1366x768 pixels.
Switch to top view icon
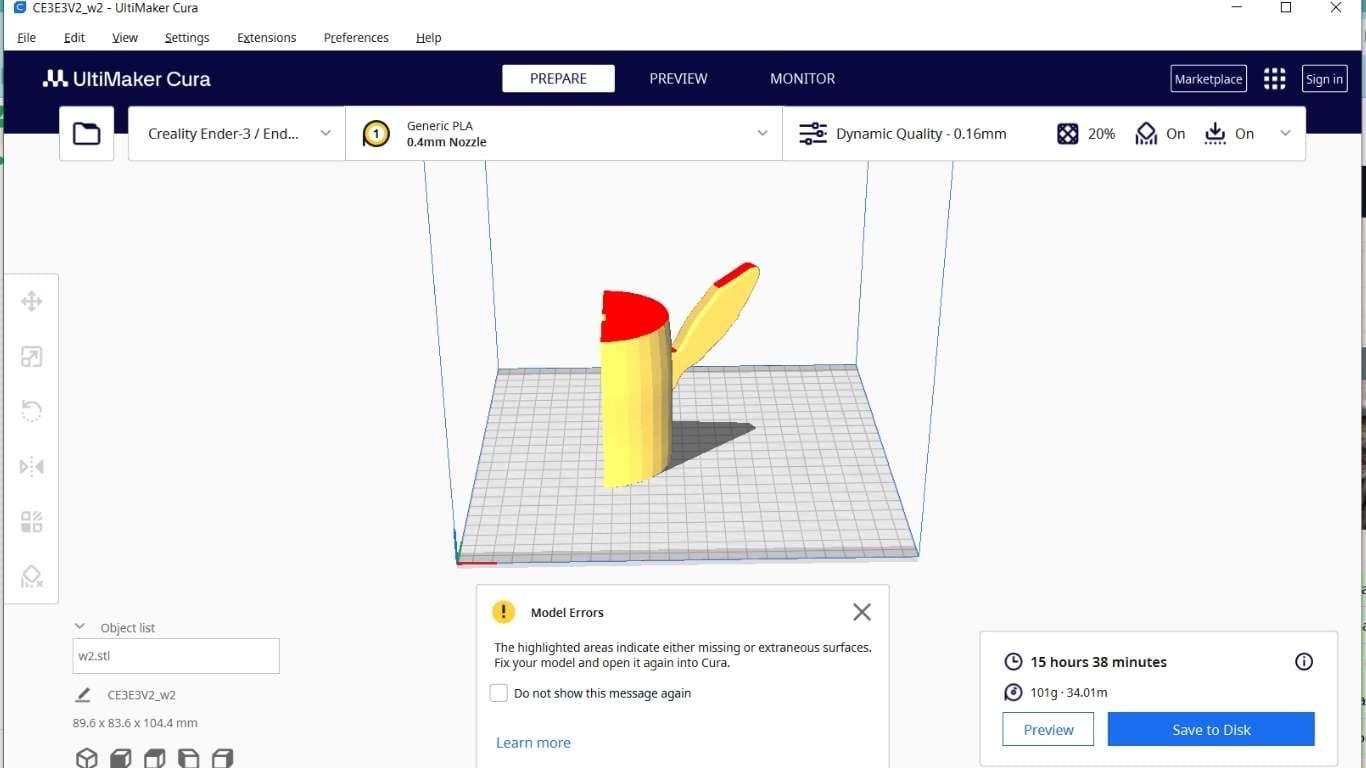(154, 758)
